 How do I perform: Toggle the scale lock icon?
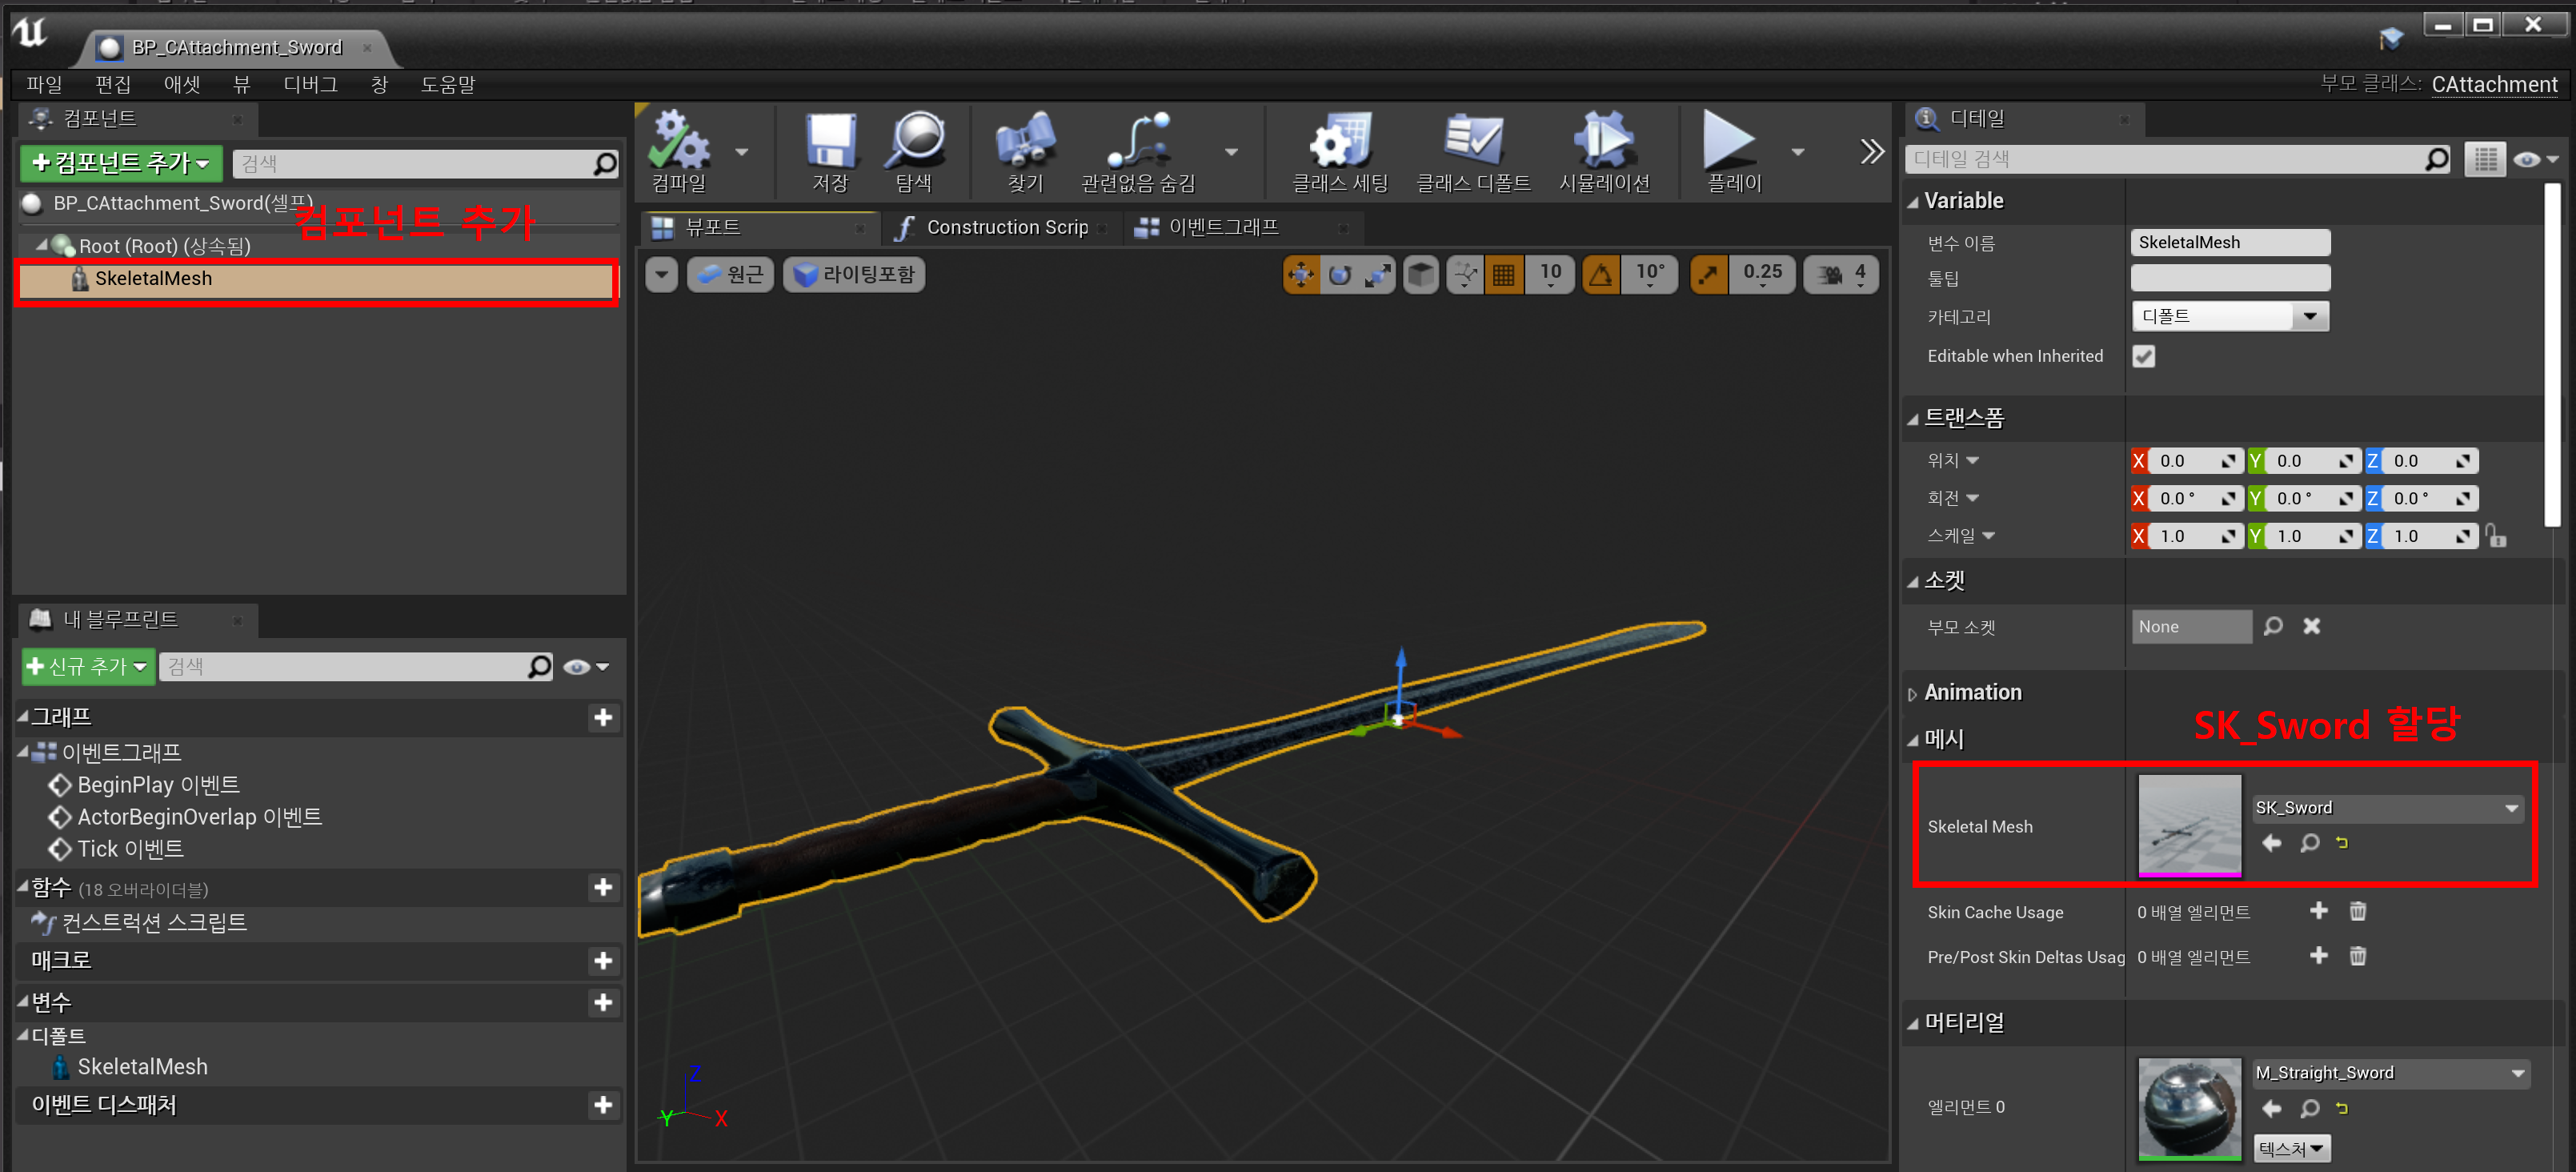2496,536
